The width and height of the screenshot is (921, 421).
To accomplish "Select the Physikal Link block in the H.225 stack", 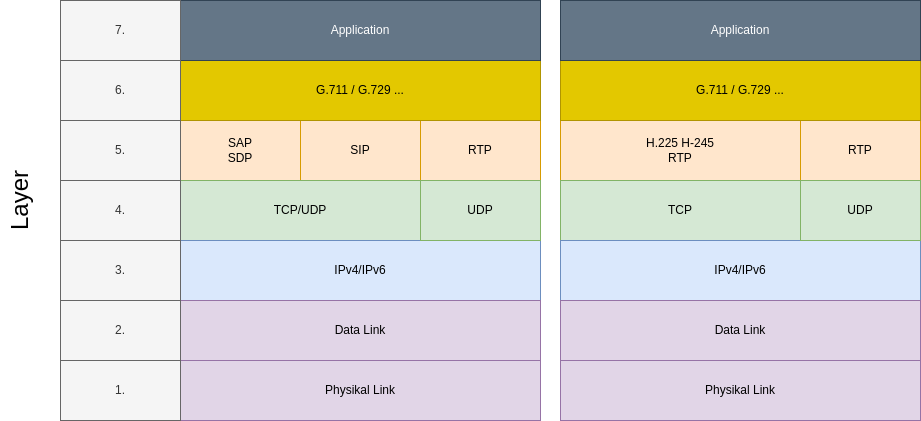I will pyautogui.click(x=740, y=390).
